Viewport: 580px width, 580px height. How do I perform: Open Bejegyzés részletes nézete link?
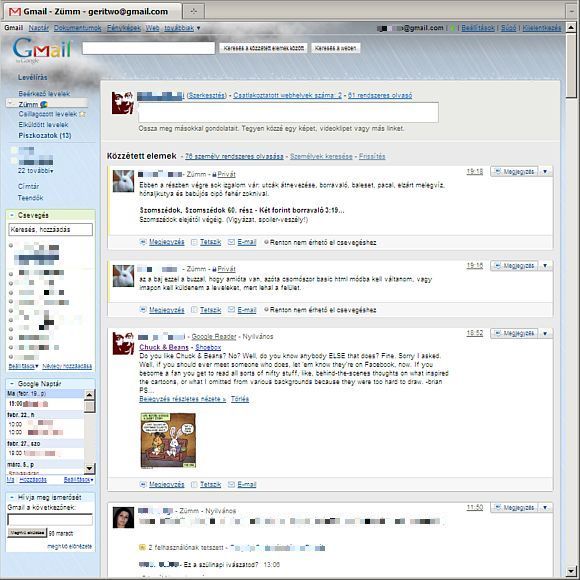coord(182,399)
